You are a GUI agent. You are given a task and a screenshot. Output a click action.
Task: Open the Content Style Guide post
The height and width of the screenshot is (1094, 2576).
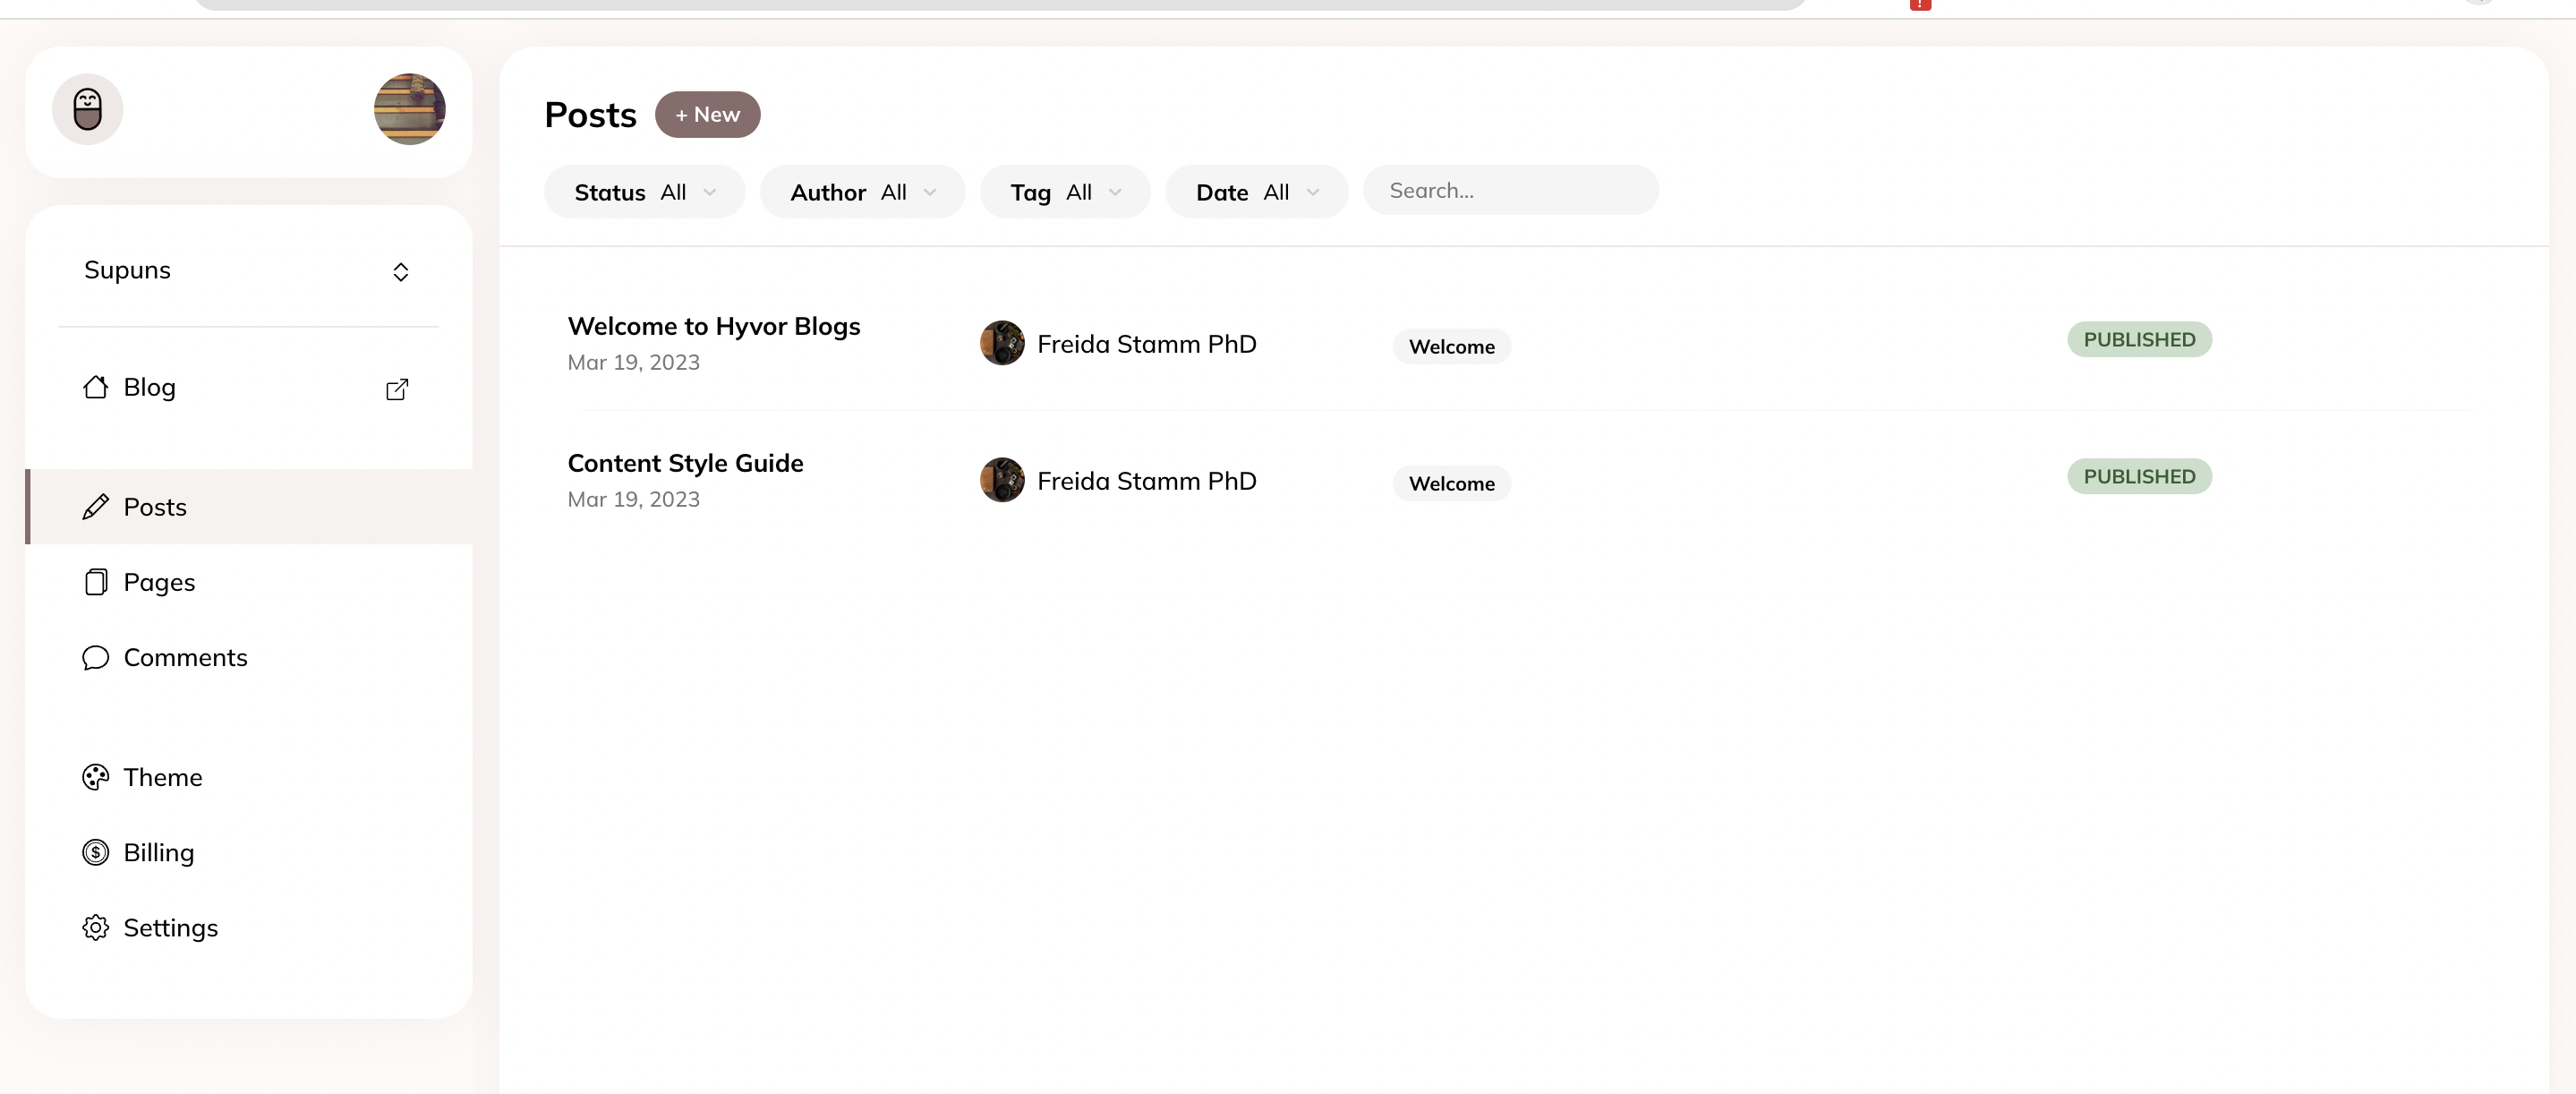(685, 464)
